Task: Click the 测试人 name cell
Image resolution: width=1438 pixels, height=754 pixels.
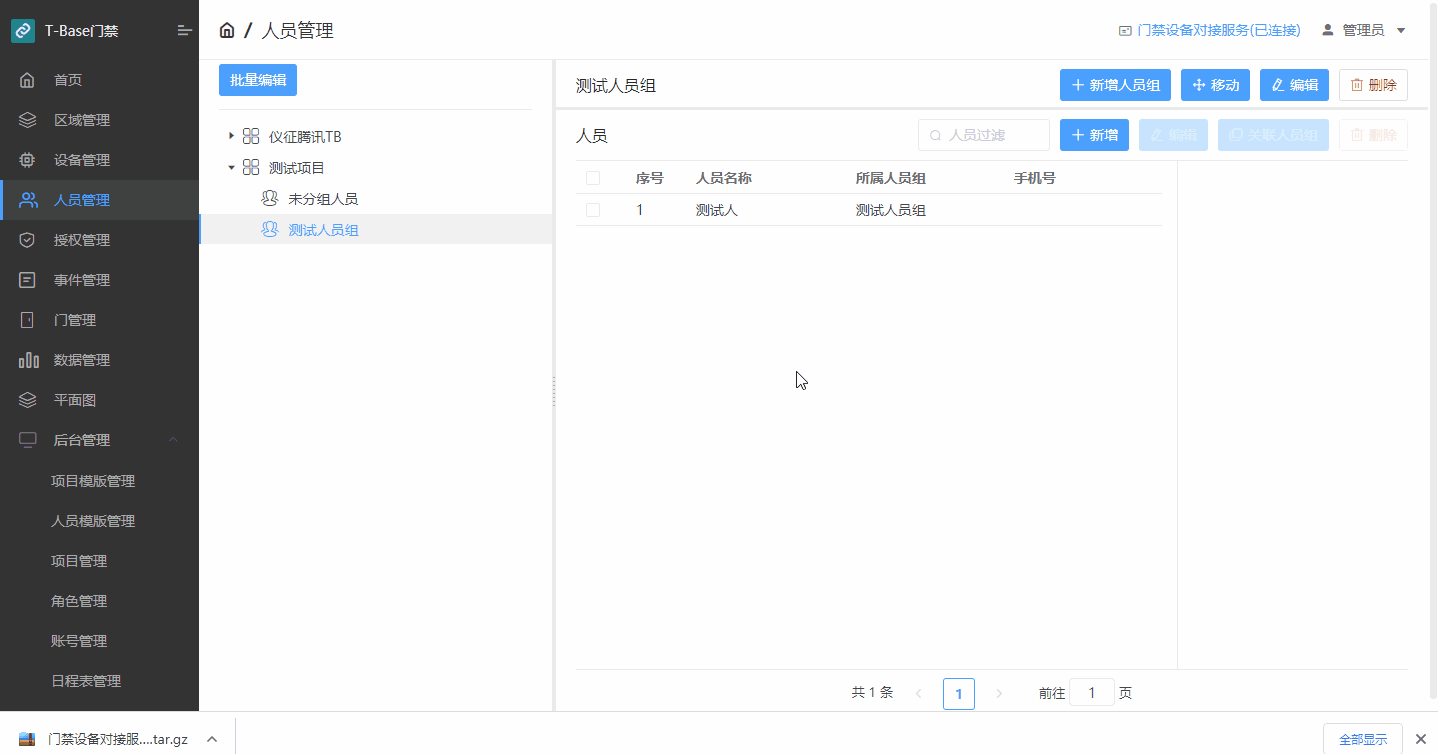Action: click(x=717, y=210)
